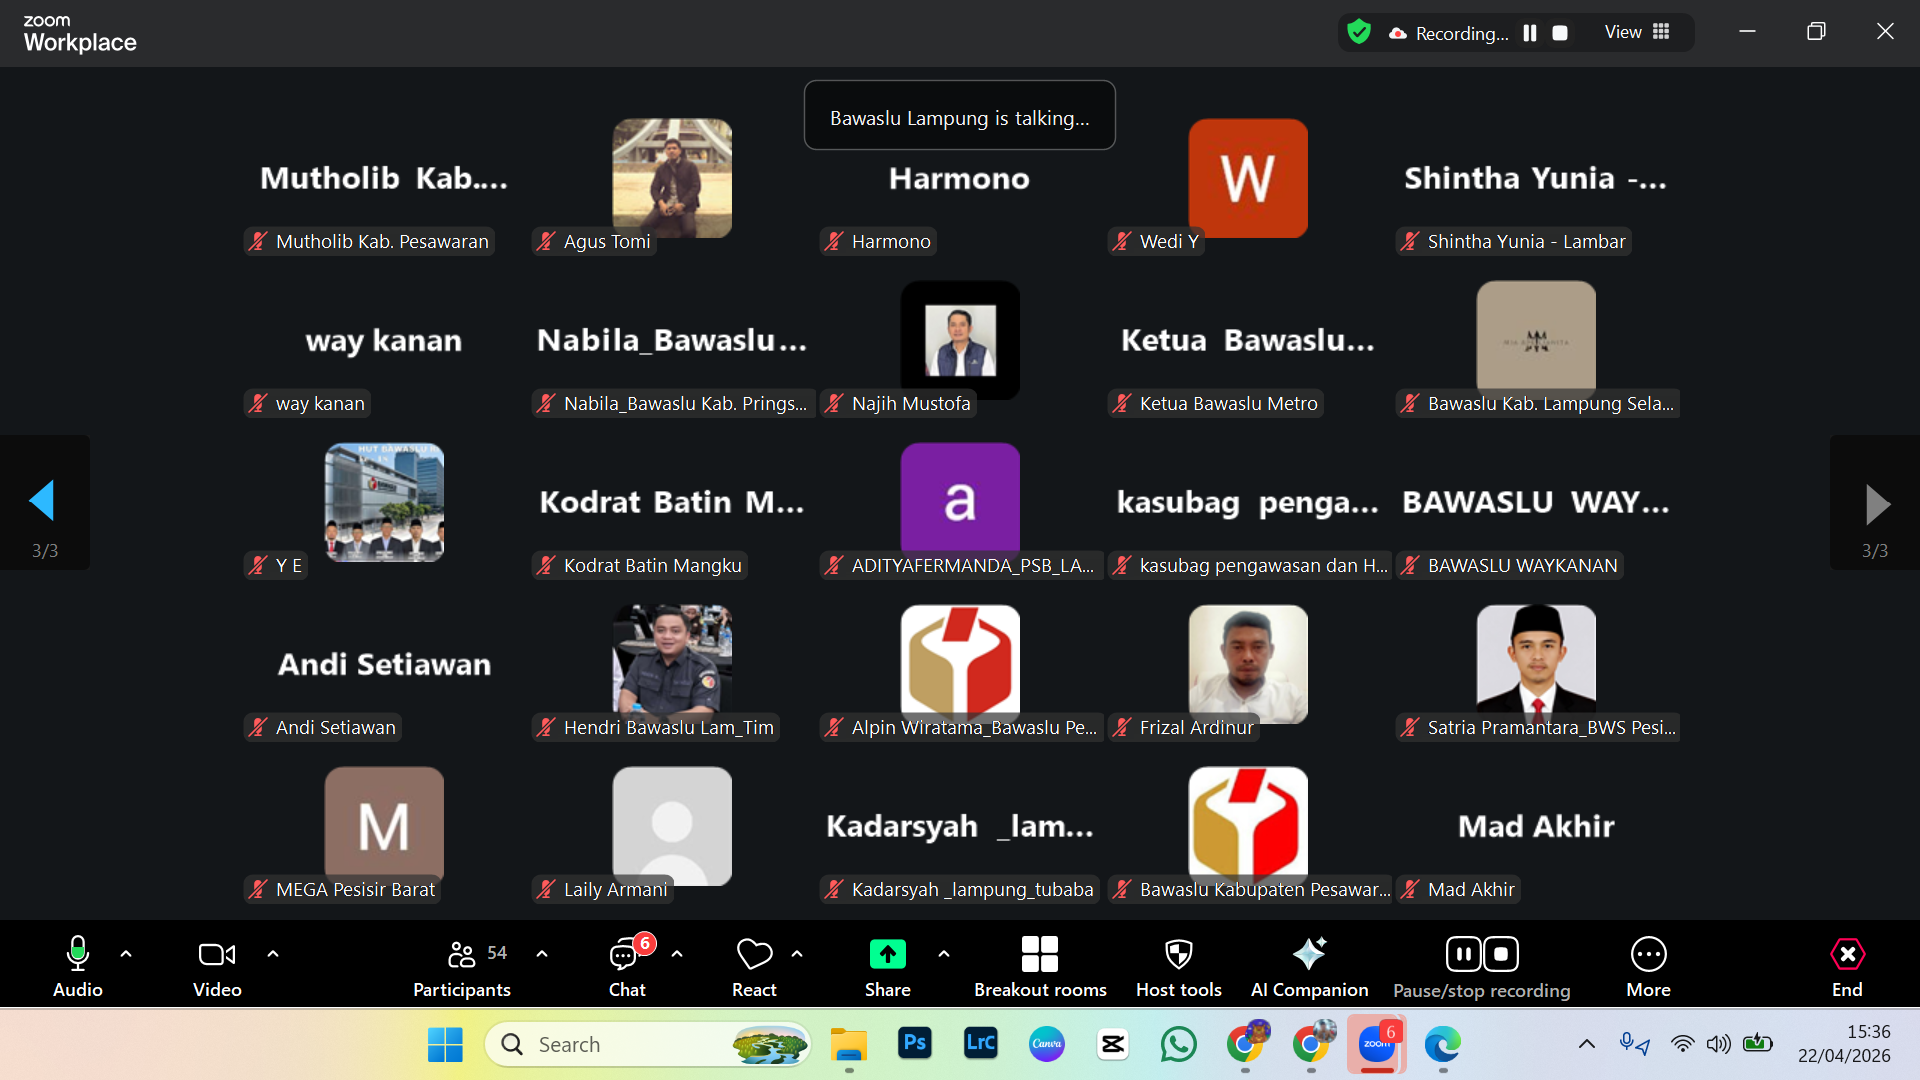Click the encryption shield icon
Viewport: 1920px width, 1080px height.
[1359, 32]
